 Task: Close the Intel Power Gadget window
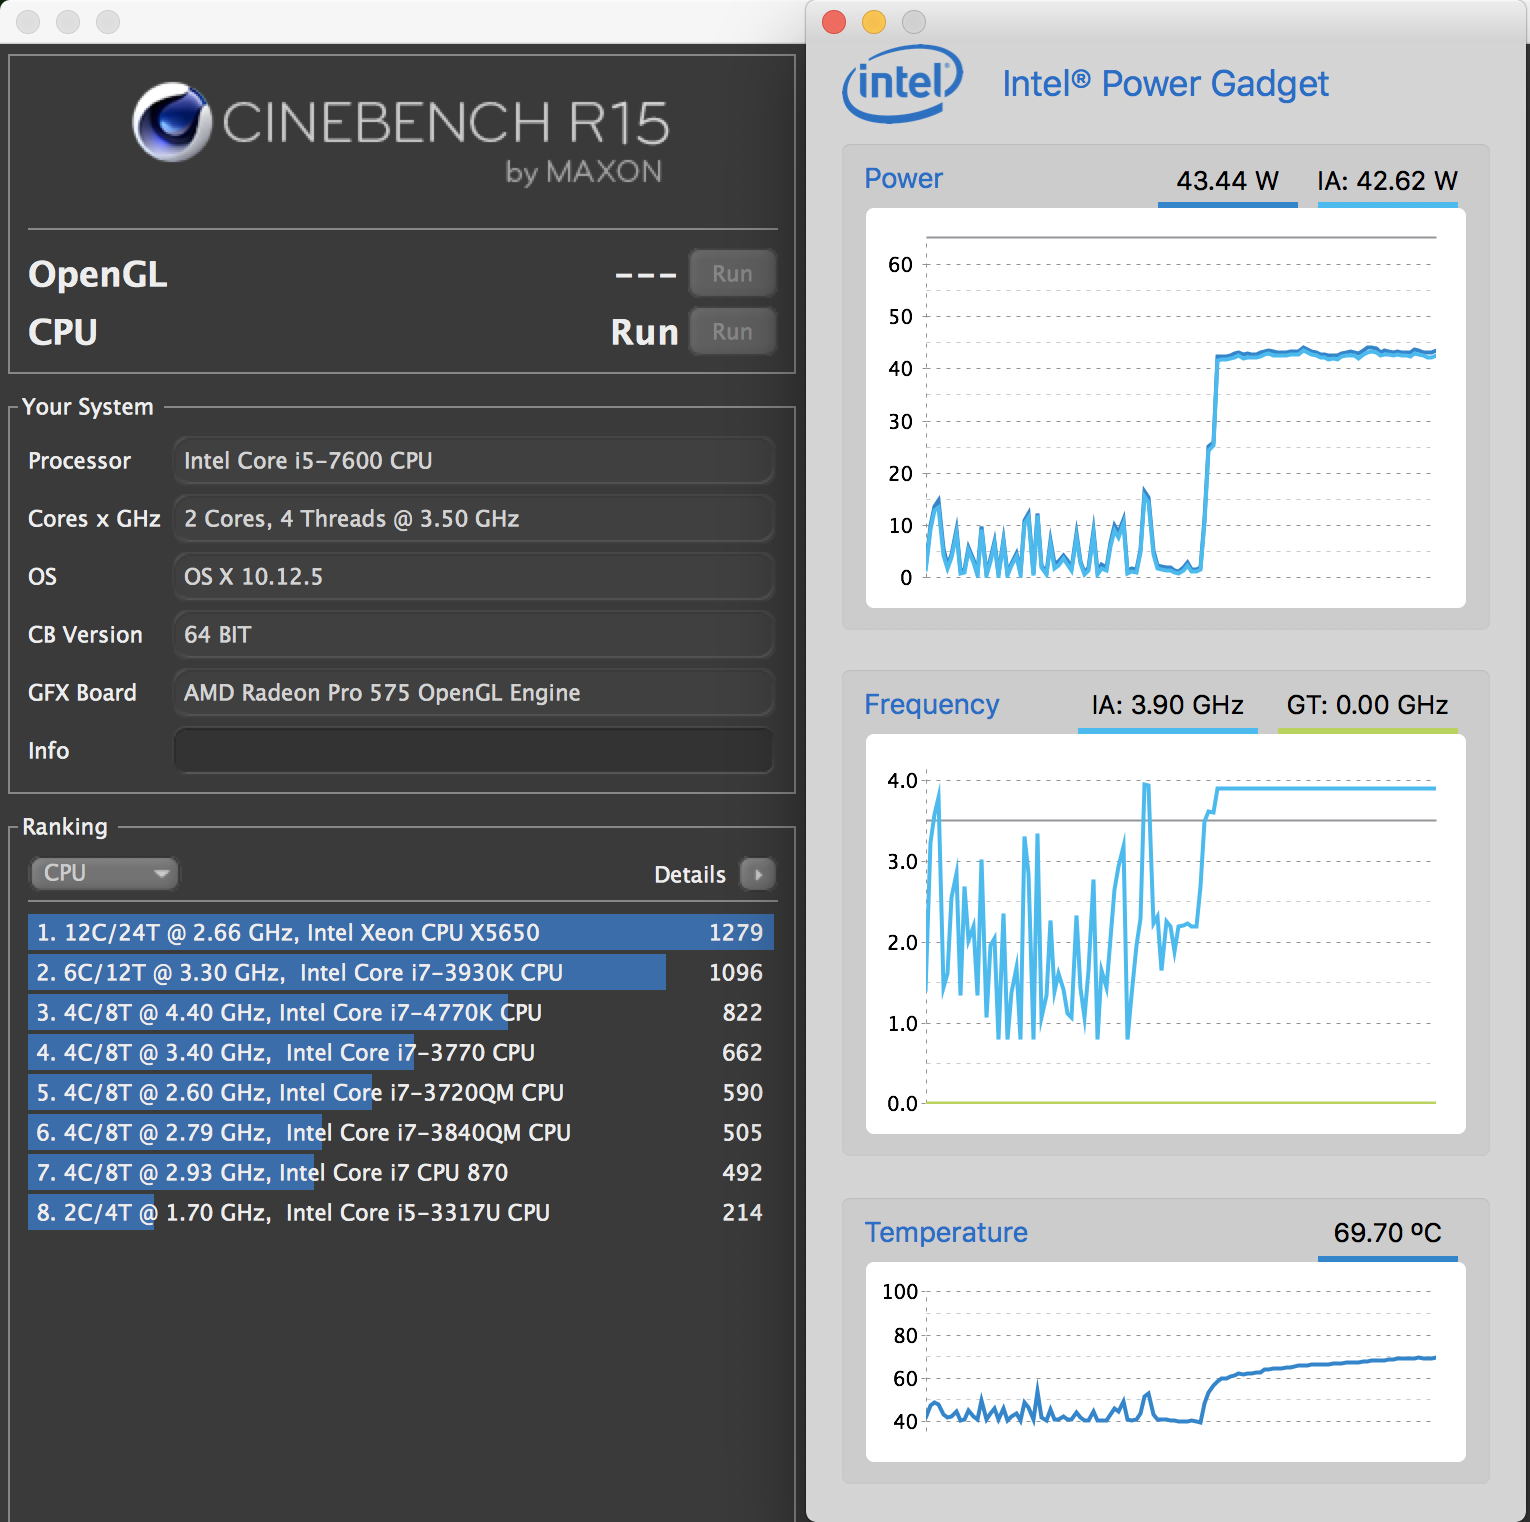tap(834, 22)
